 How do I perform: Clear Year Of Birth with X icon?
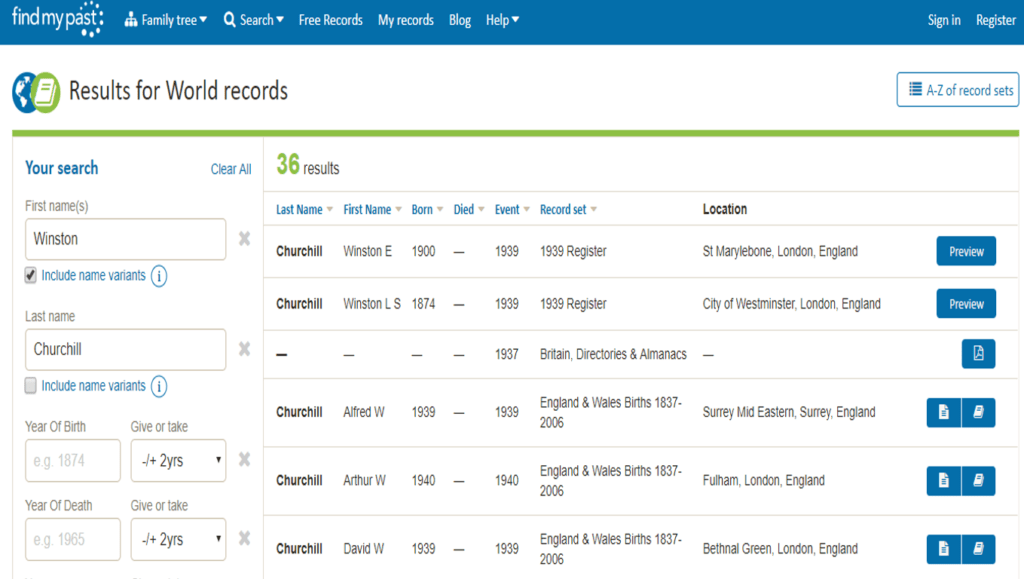(244, 460)
